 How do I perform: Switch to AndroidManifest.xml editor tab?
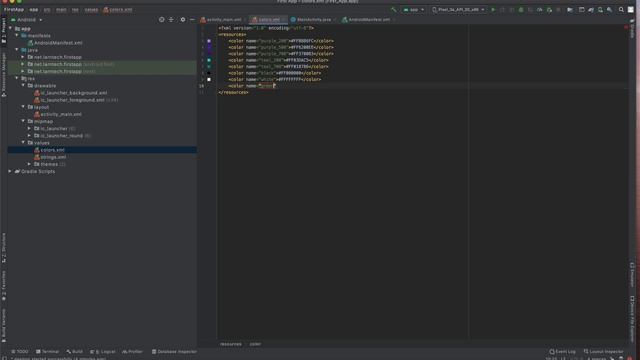tap(368, 20)
